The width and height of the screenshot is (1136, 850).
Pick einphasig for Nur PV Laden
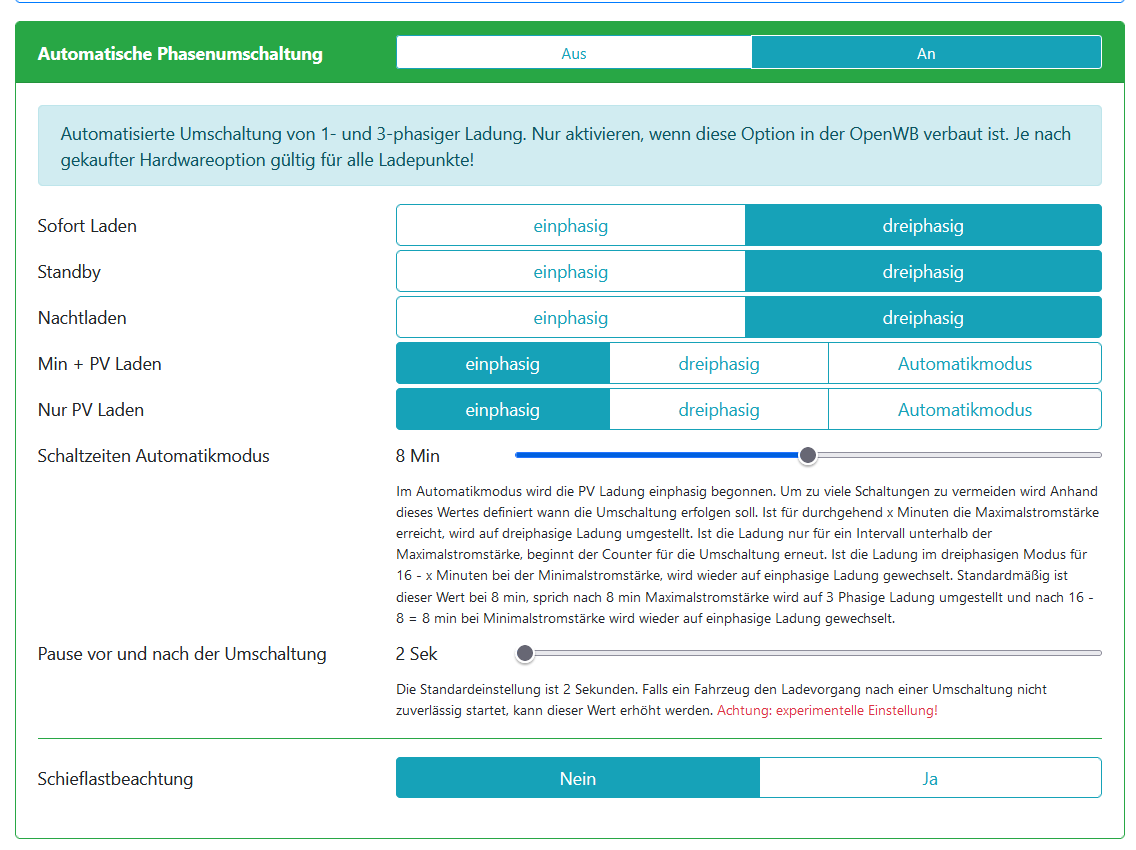[x=502, y=409]
